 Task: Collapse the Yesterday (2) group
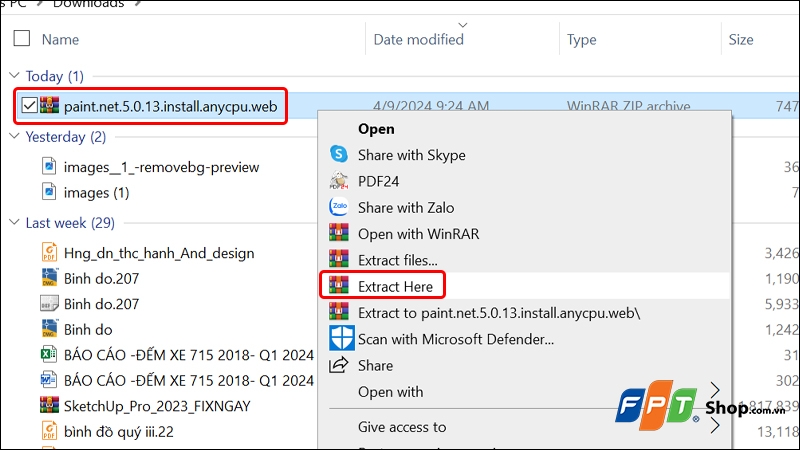point(14,136)
